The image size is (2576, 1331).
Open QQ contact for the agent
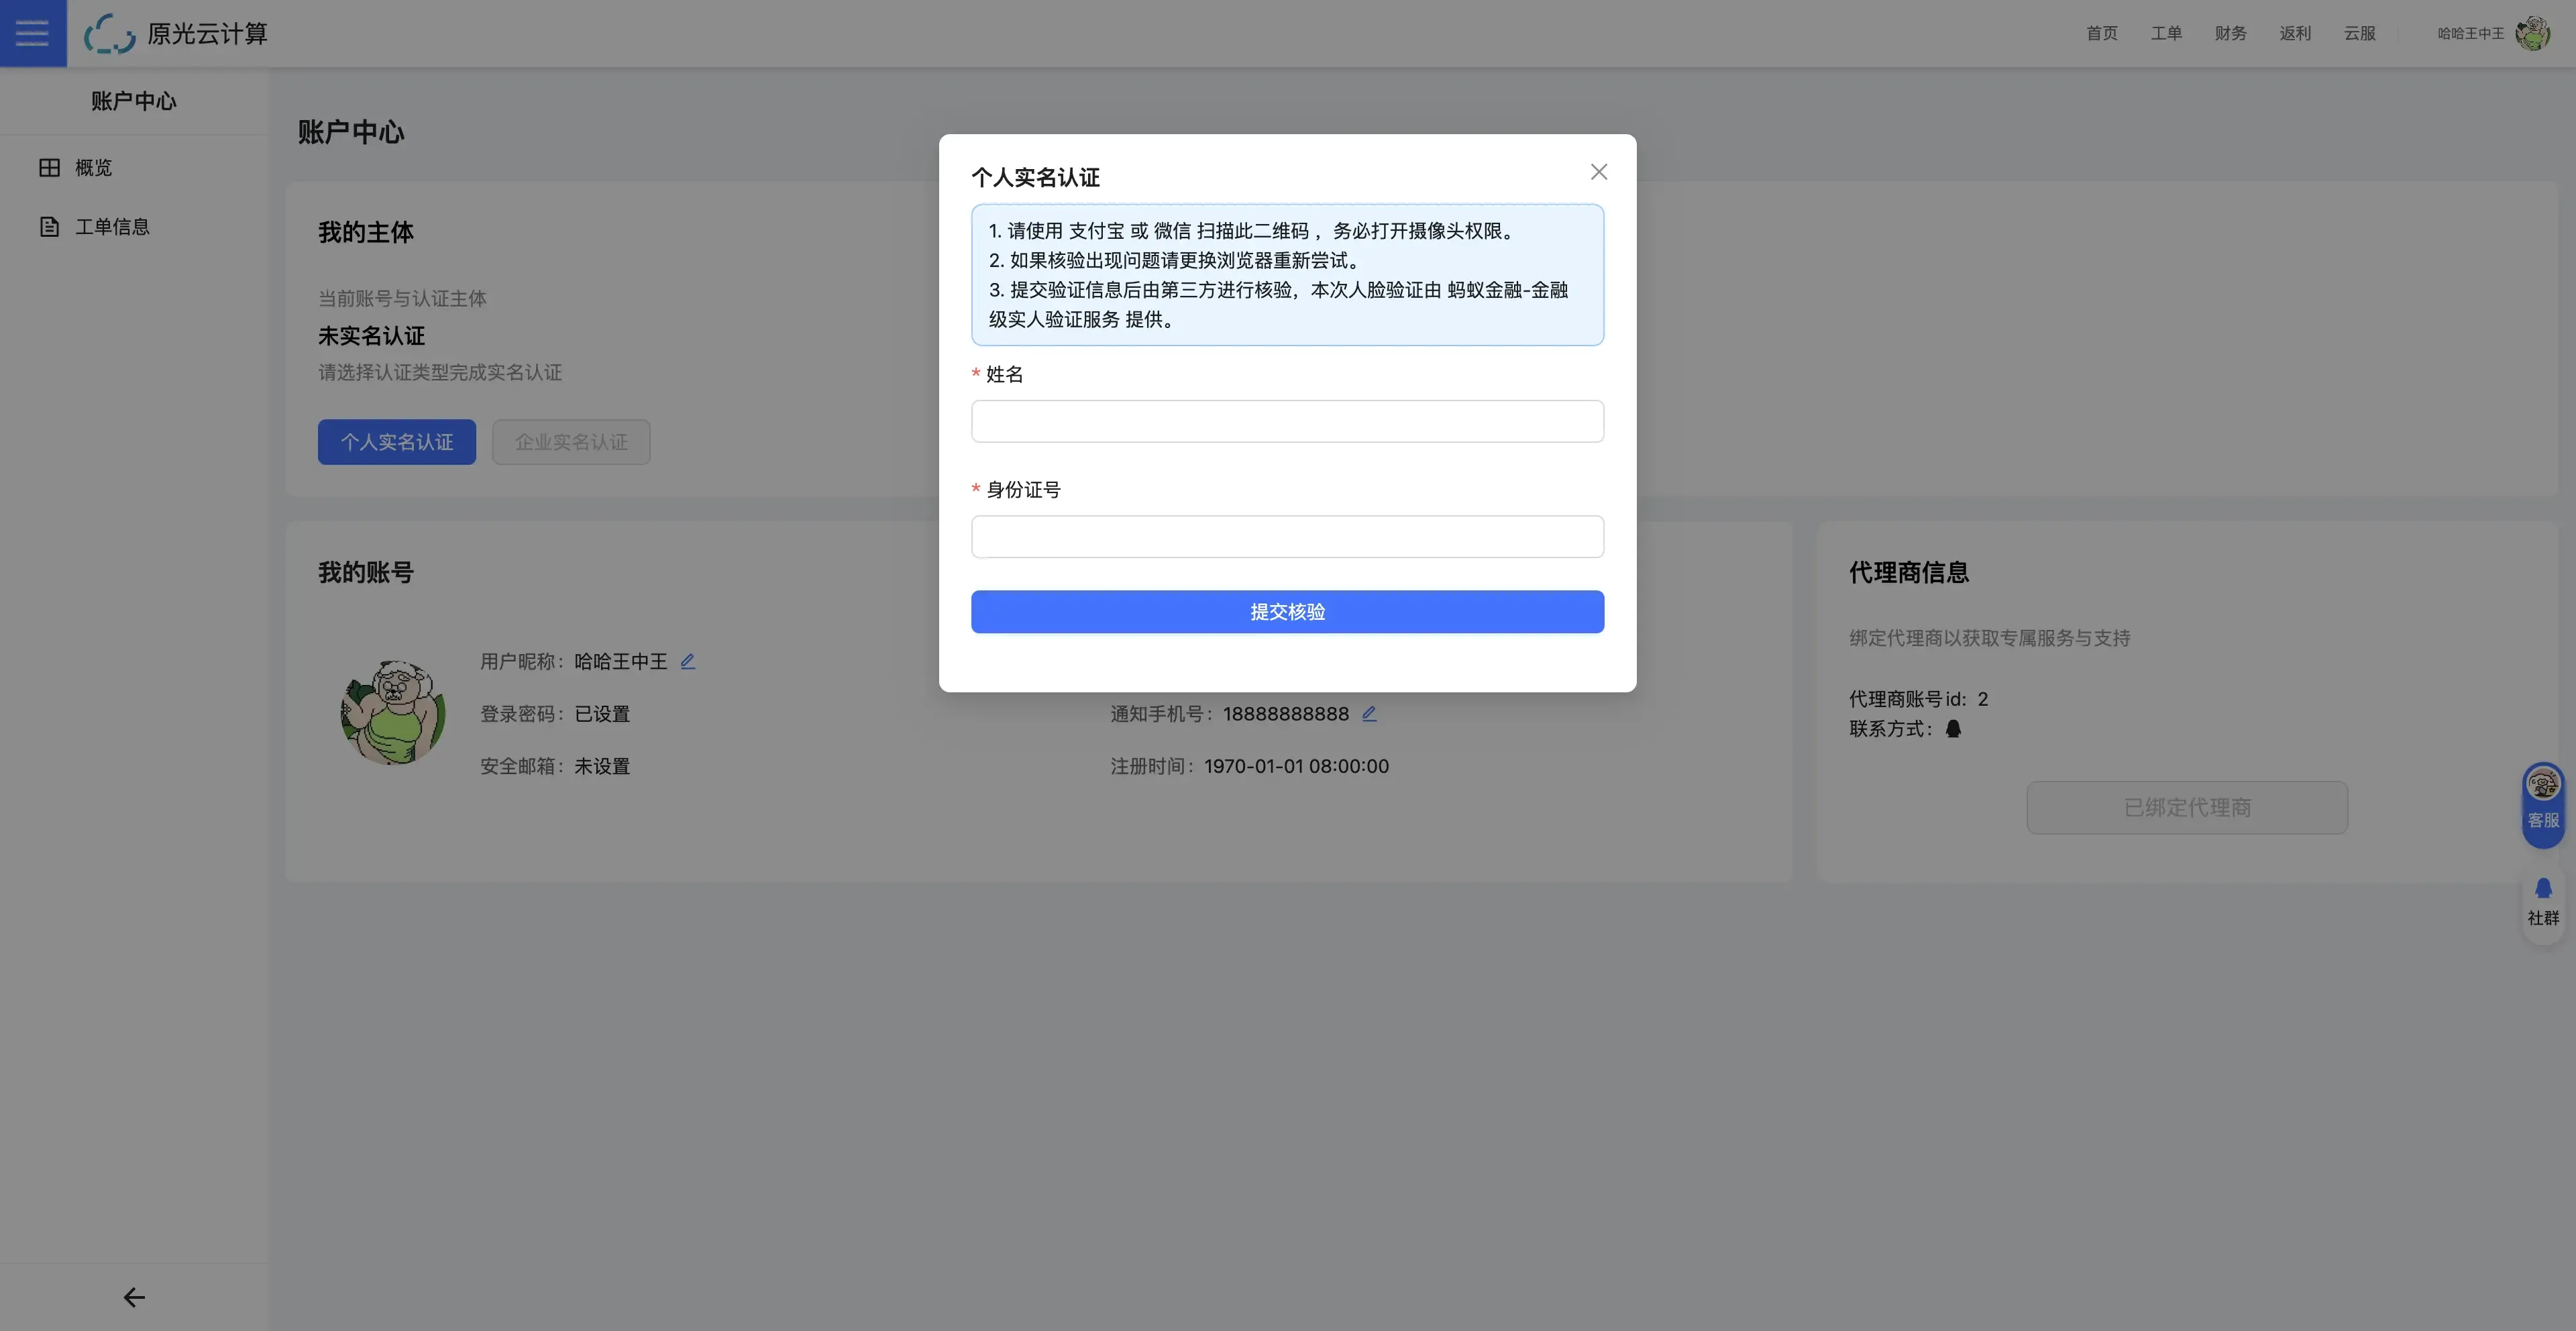point(1953,729)
